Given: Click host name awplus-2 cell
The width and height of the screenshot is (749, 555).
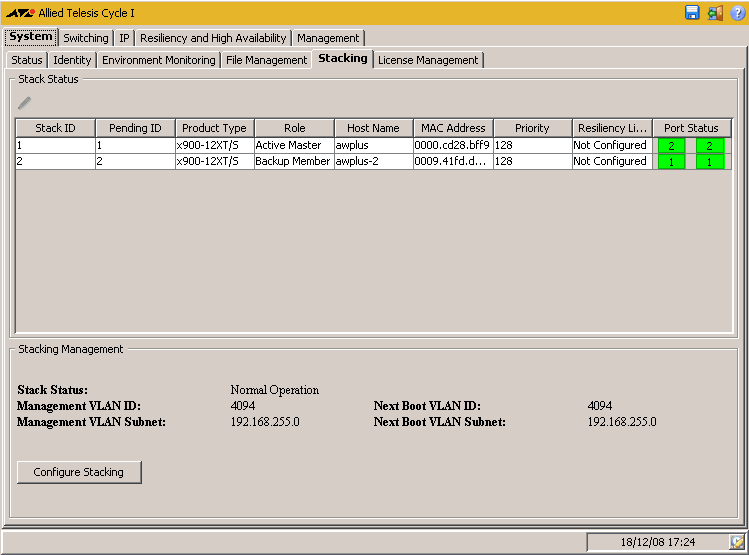Looking at the screenshot, I should coord(374,161).
